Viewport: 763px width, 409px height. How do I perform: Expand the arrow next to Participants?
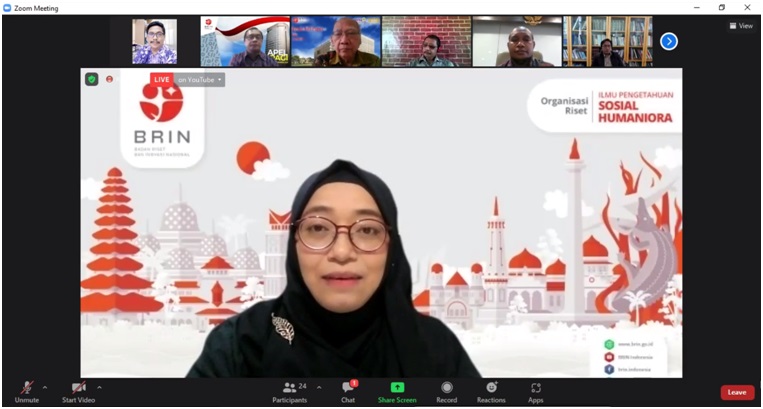(319, 387)
